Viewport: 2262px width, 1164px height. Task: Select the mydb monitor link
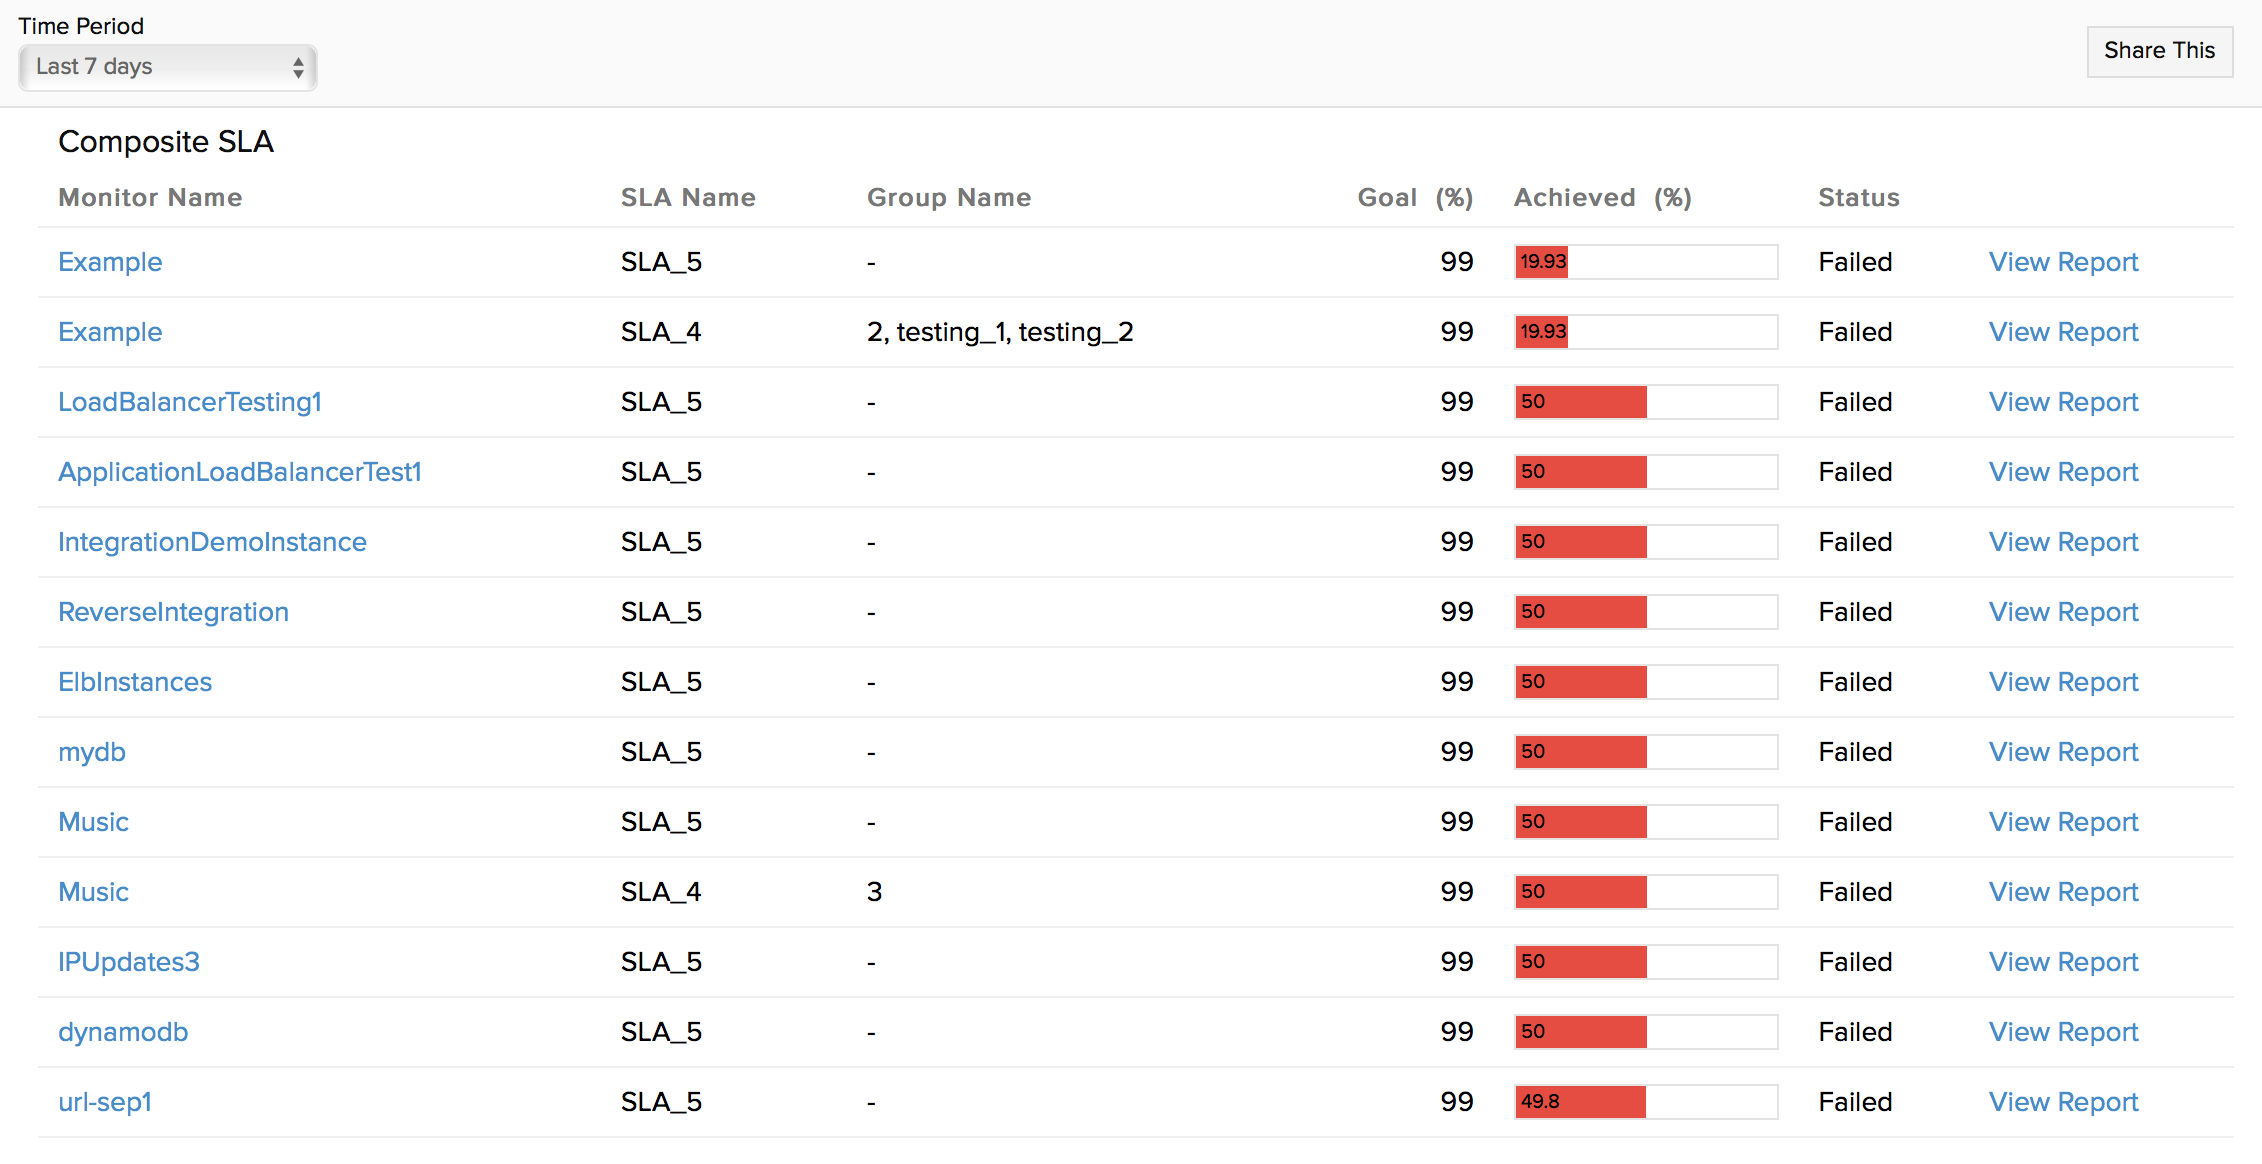point(92,752)
